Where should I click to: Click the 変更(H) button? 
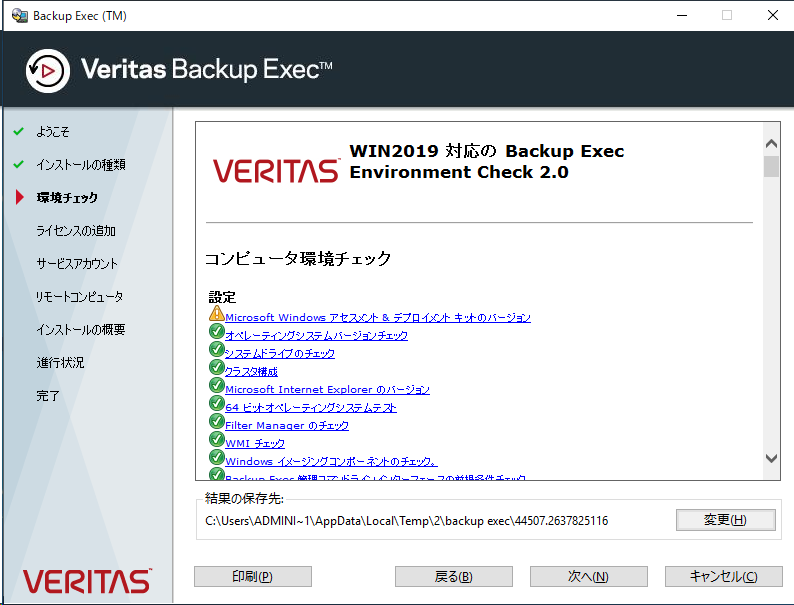pos(726,520)
